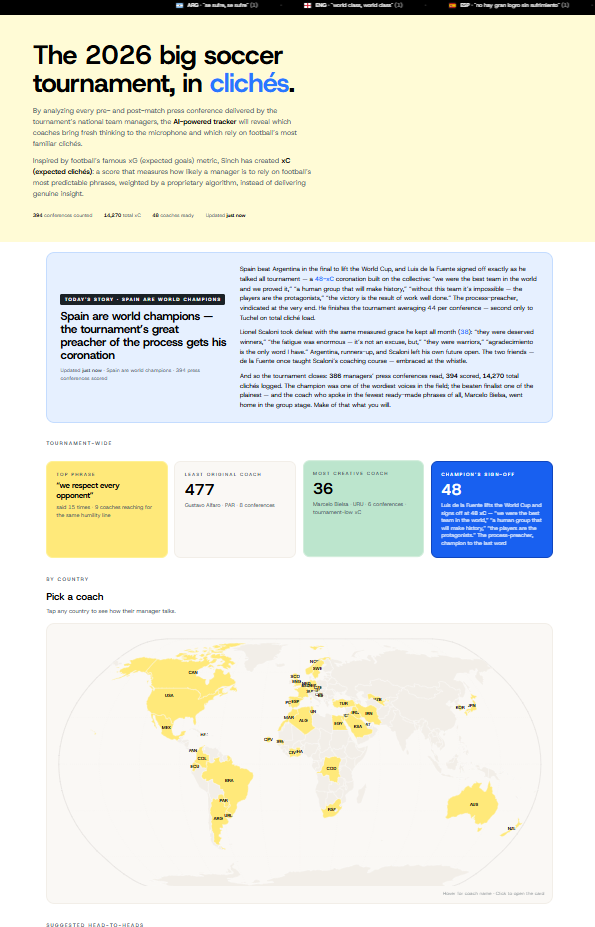Open Least Original Coach card showing 477

(235, 510)
